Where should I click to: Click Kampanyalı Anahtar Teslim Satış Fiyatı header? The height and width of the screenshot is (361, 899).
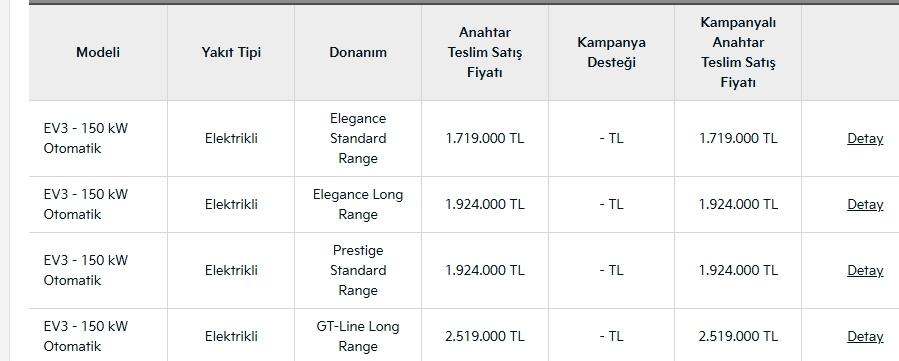click(738, 53)
